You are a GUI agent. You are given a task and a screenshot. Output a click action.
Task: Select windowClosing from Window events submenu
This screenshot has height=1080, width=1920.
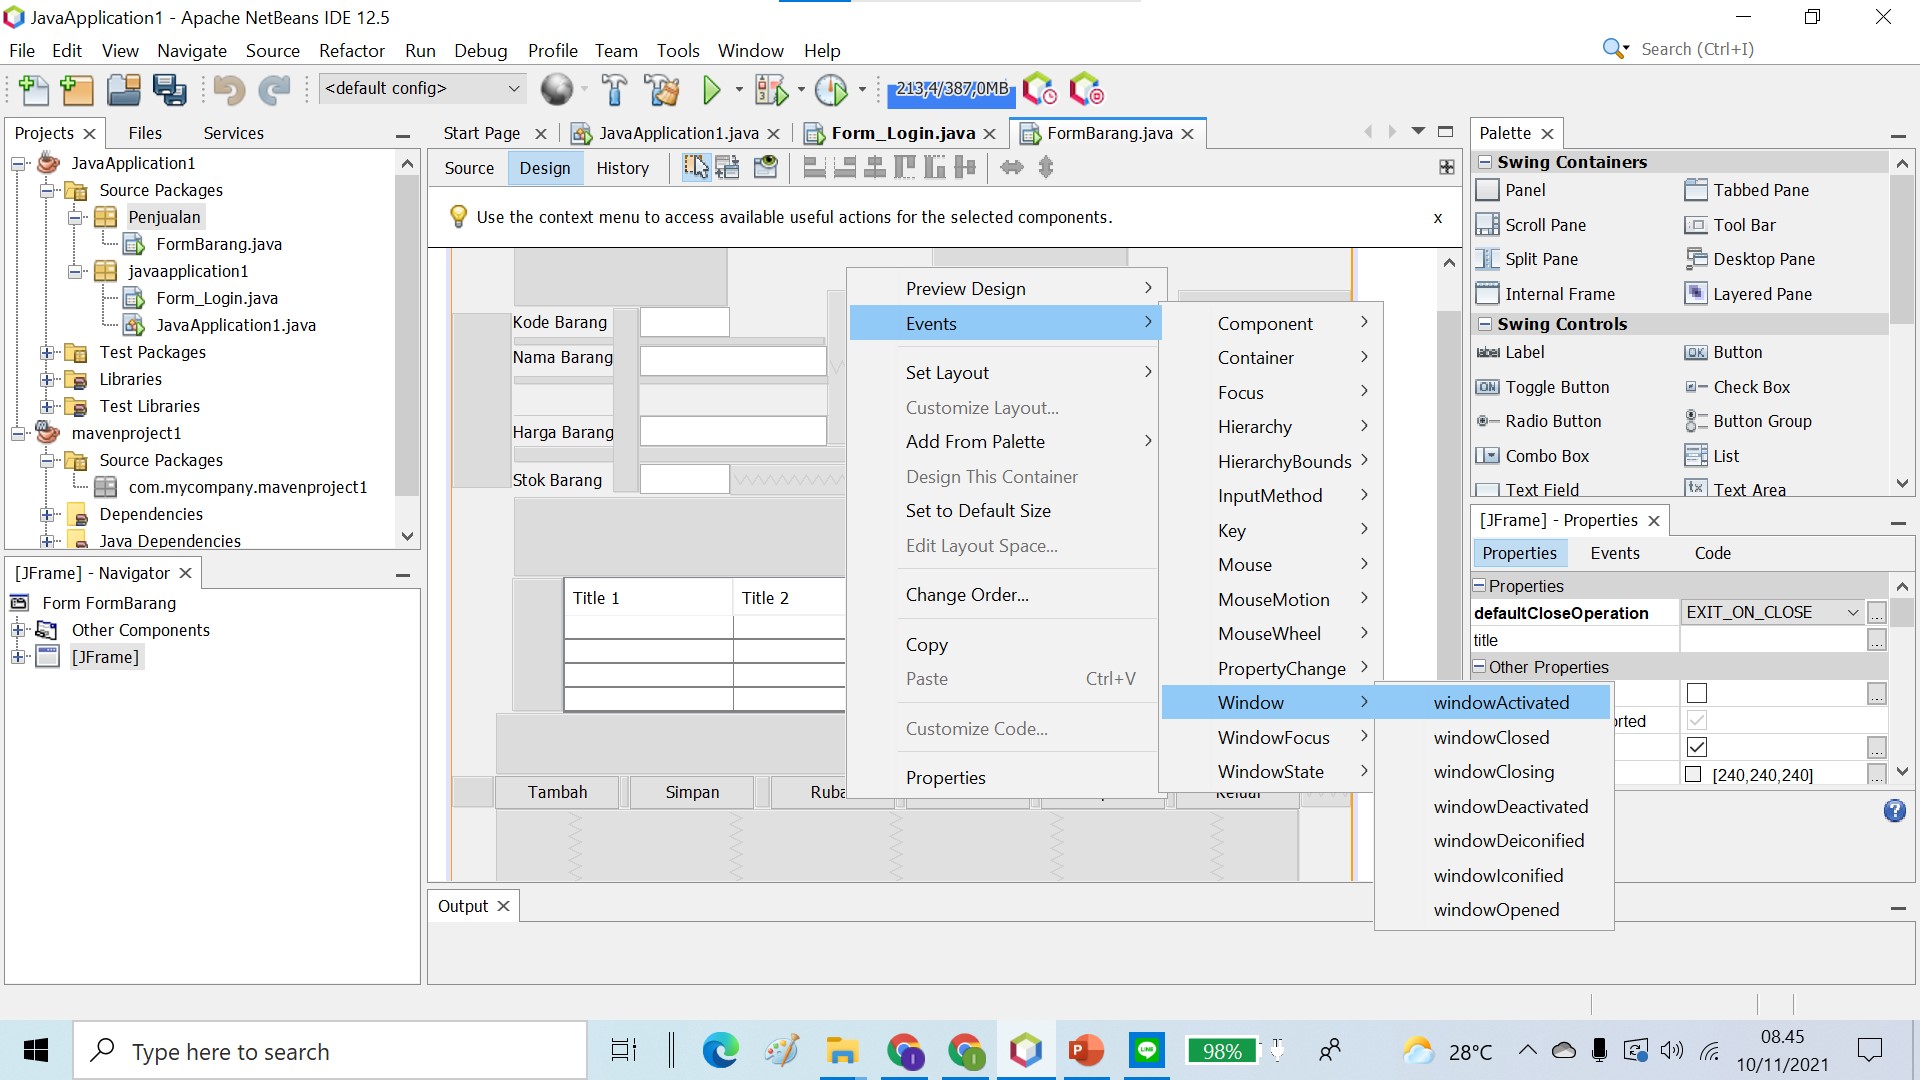pyautogui.click(x=1494, y=771)
